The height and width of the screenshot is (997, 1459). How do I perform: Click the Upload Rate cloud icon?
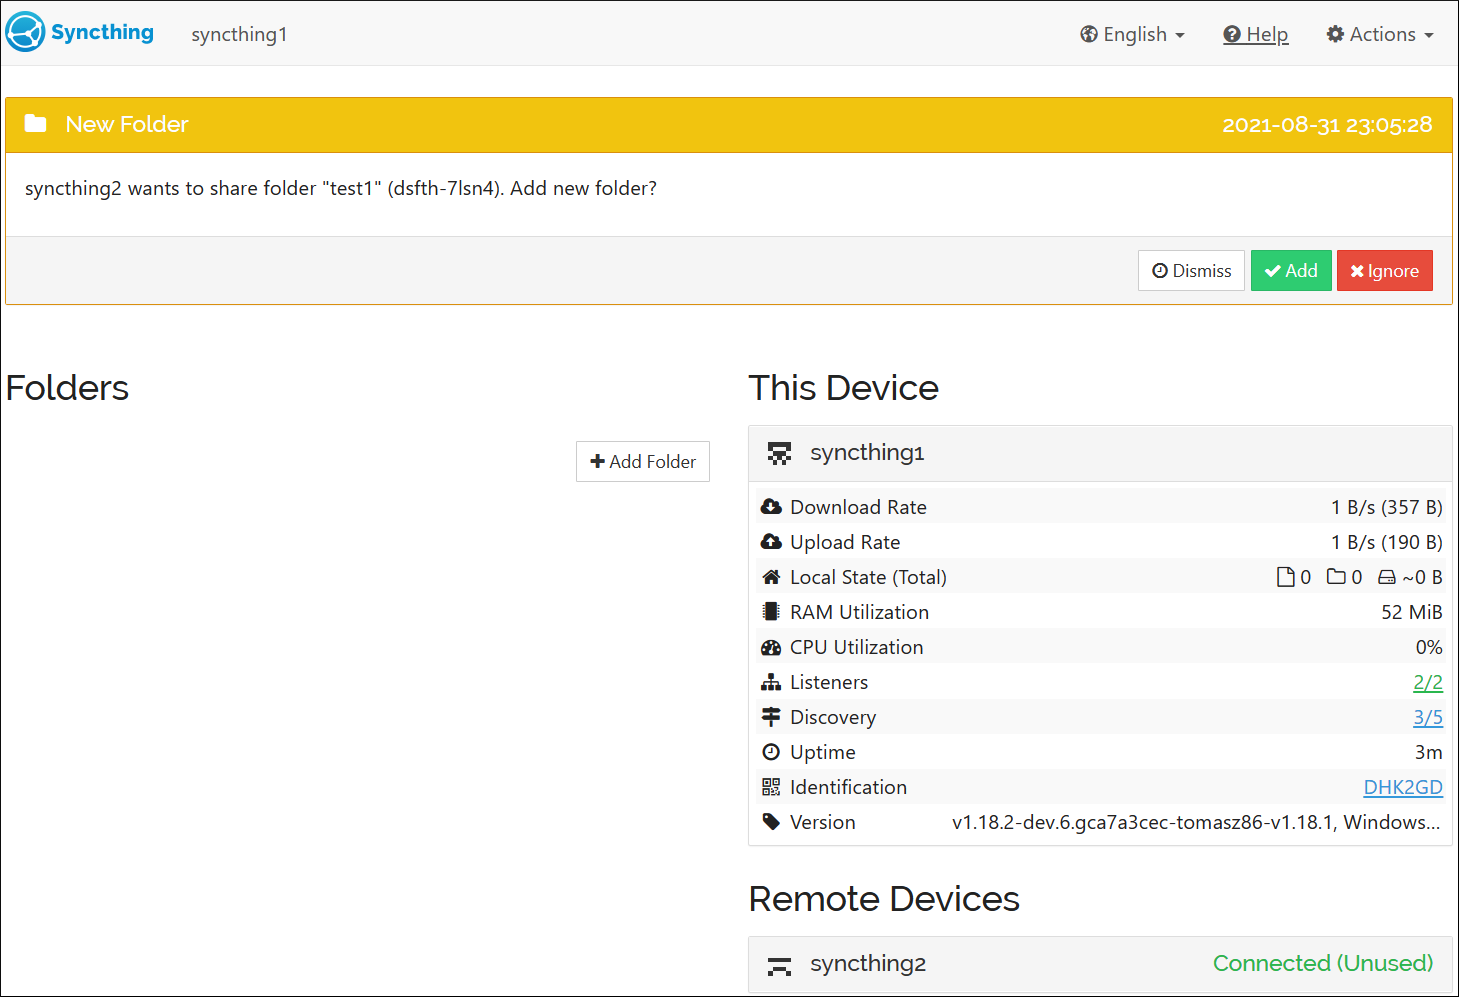771,541
